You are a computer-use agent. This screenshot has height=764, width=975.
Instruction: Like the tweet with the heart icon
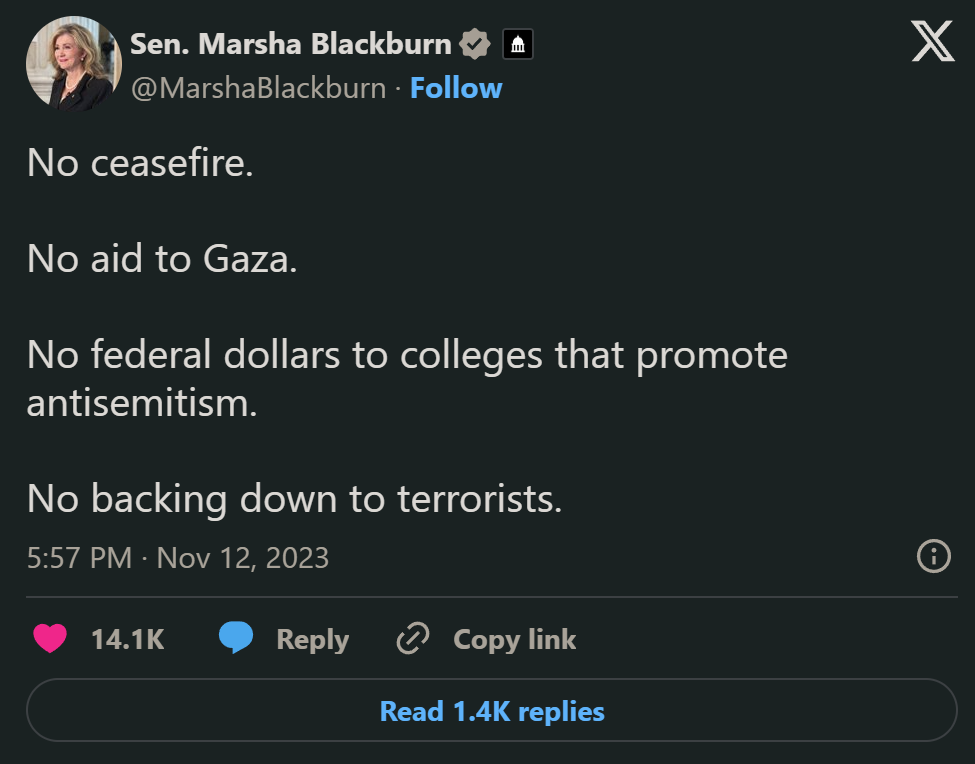pos(50,639)
